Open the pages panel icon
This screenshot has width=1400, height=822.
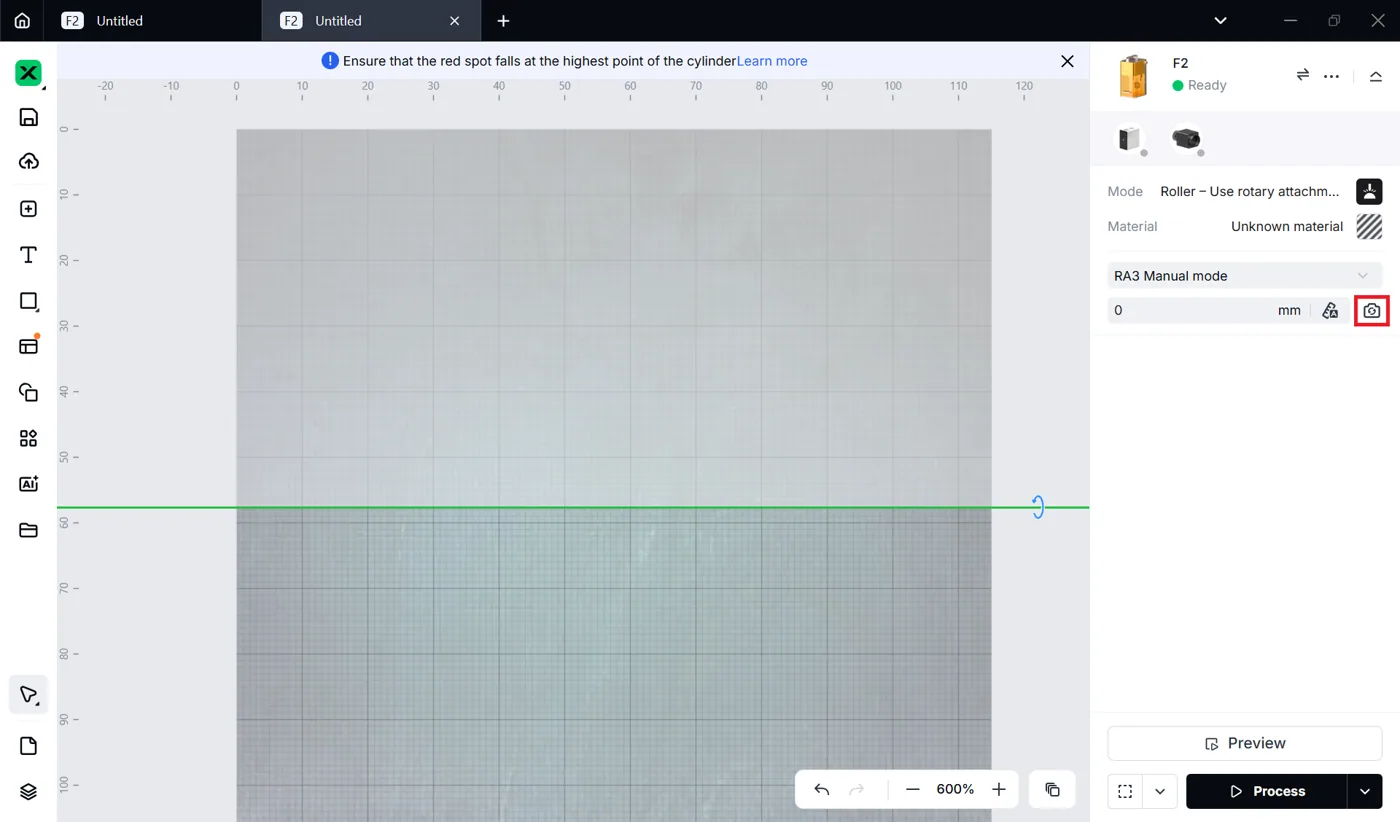[x=29, y=746]
